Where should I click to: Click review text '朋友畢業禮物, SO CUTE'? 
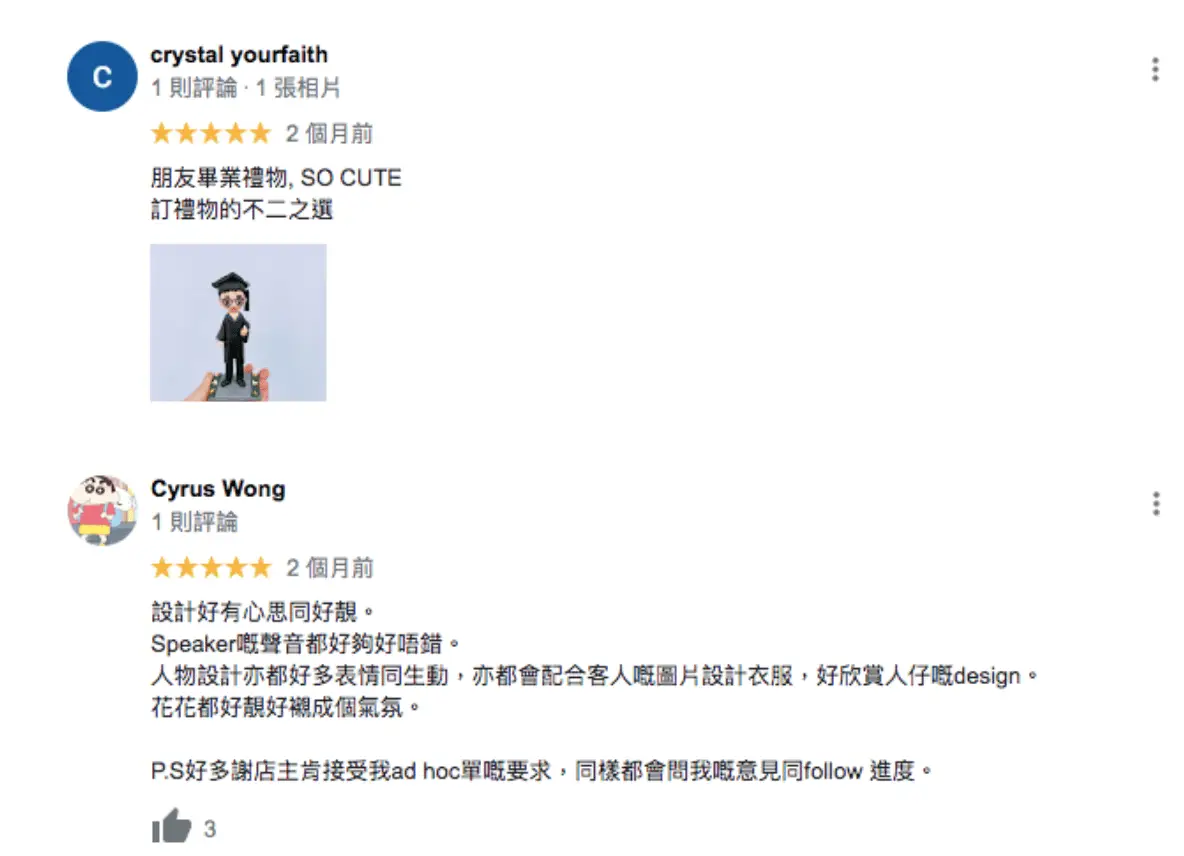(276, 178)
